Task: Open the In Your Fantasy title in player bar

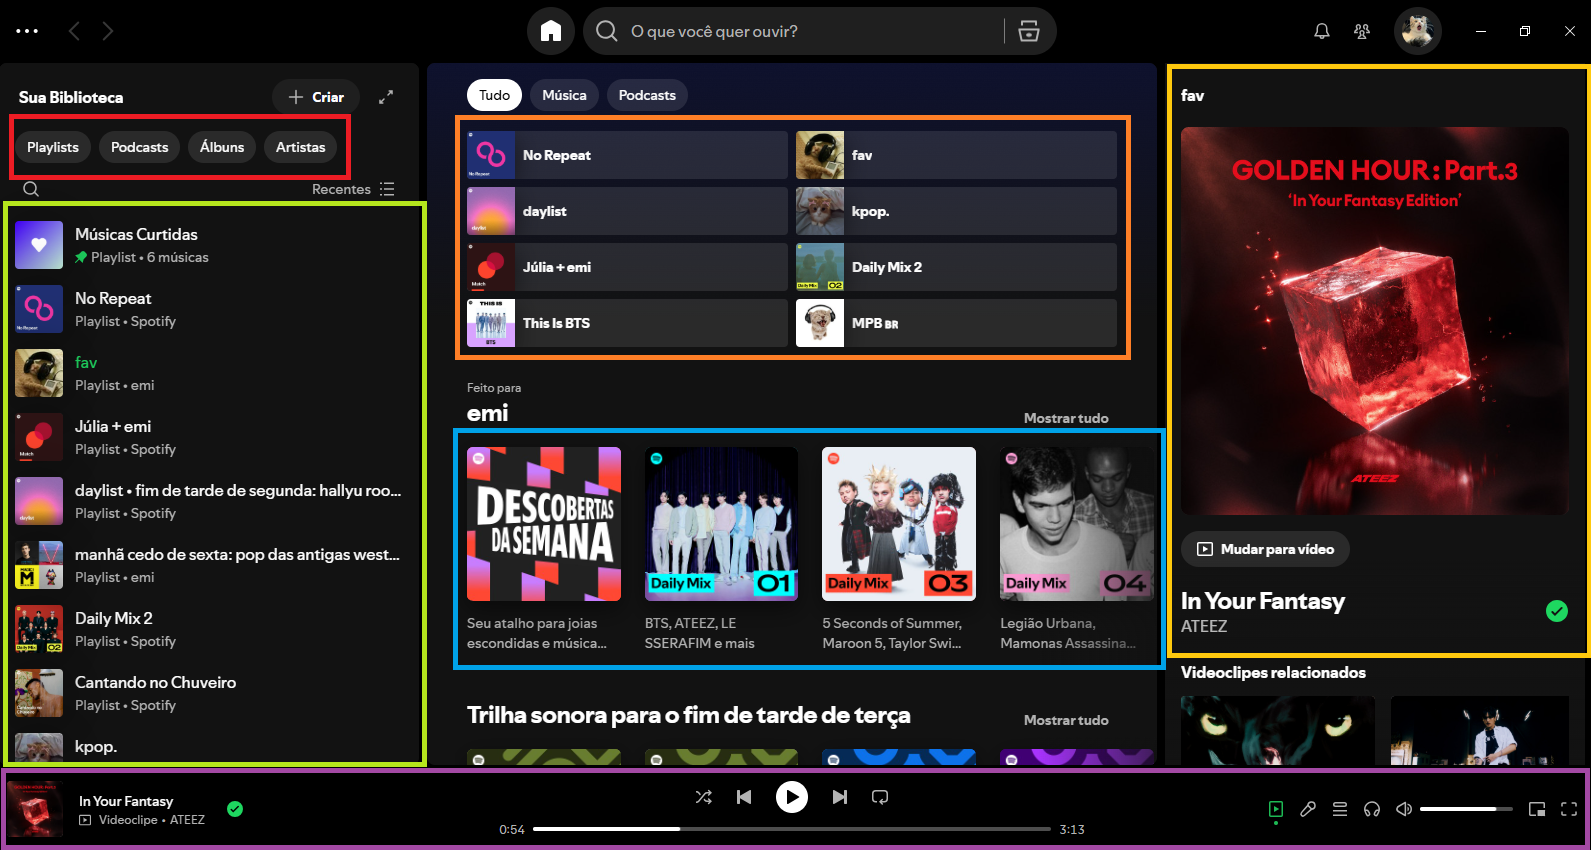Action: 126,801
